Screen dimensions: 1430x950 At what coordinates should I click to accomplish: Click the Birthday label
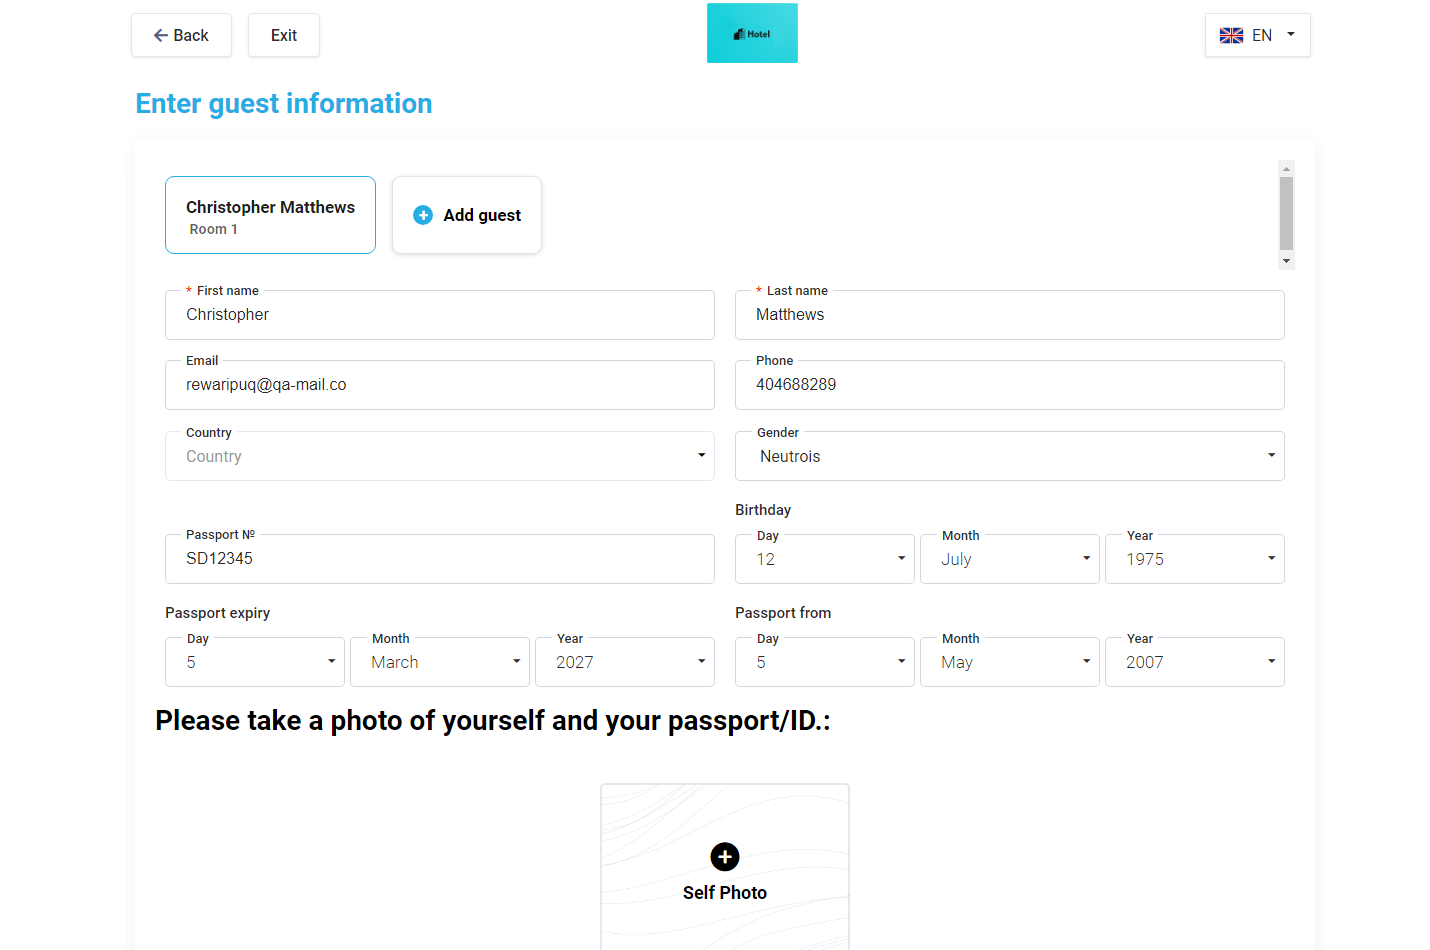coord(763,510)
